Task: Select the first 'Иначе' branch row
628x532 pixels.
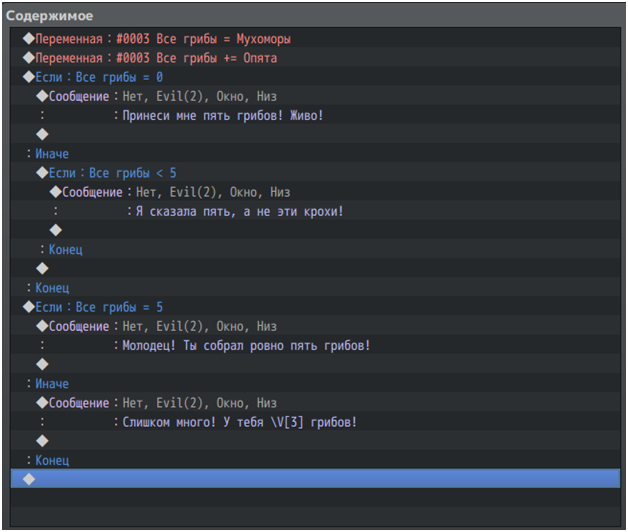Action: 52,154
